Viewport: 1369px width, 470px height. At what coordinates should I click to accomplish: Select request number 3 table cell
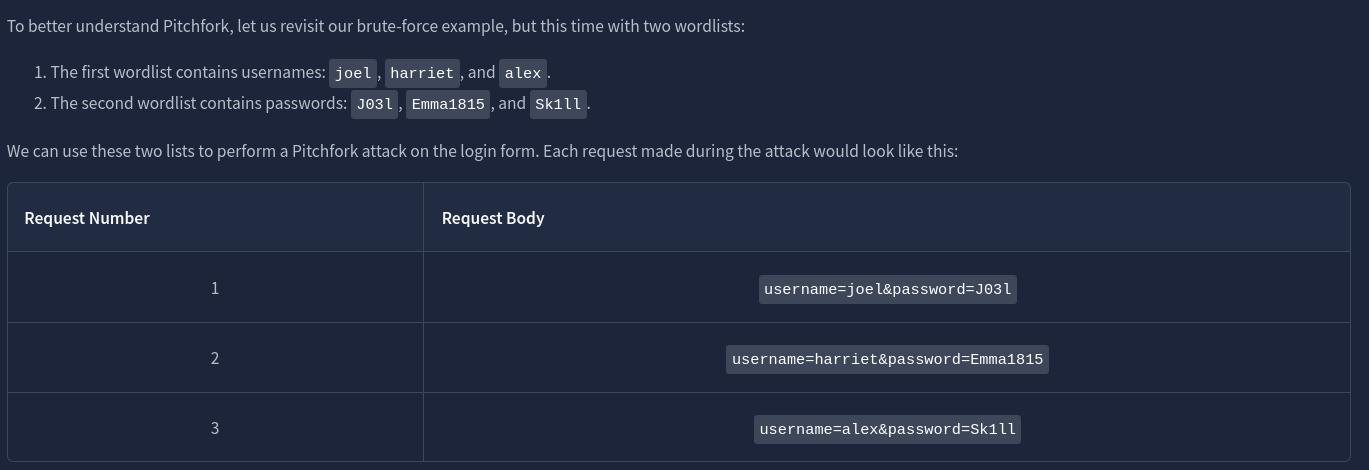tap(215, 428)
